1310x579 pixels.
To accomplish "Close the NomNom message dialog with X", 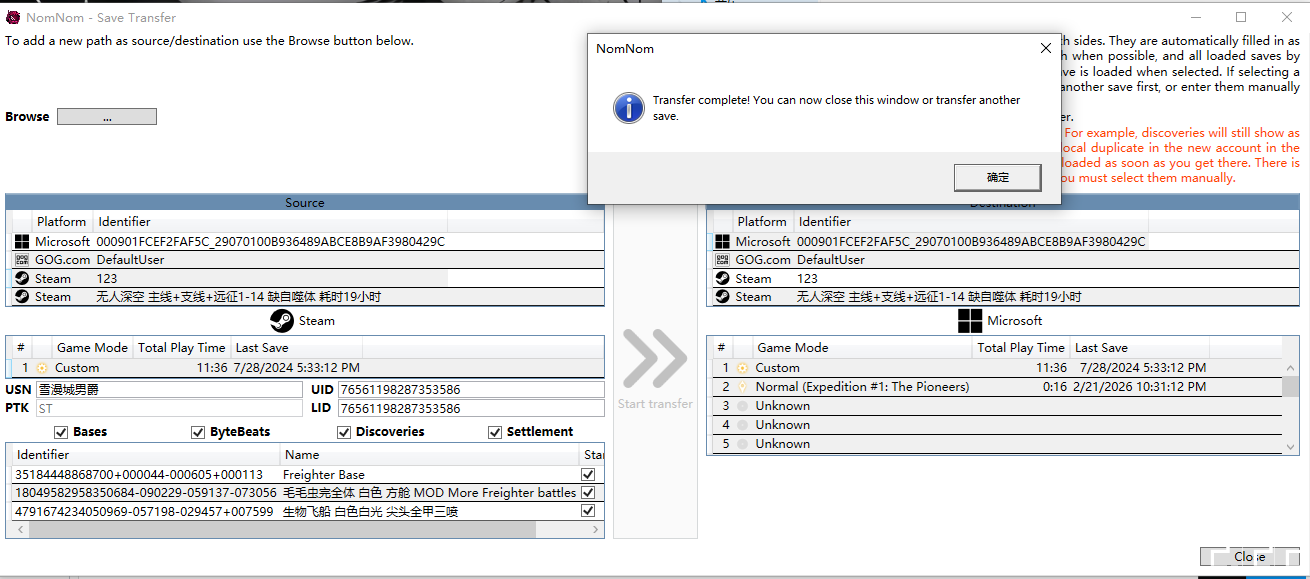I will point(1046,48).
